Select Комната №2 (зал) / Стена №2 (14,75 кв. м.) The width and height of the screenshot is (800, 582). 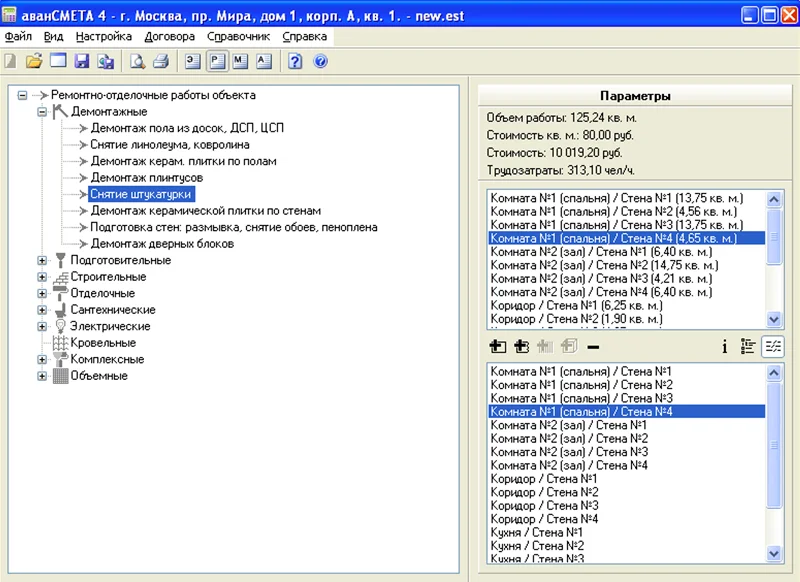pos(604,266)
